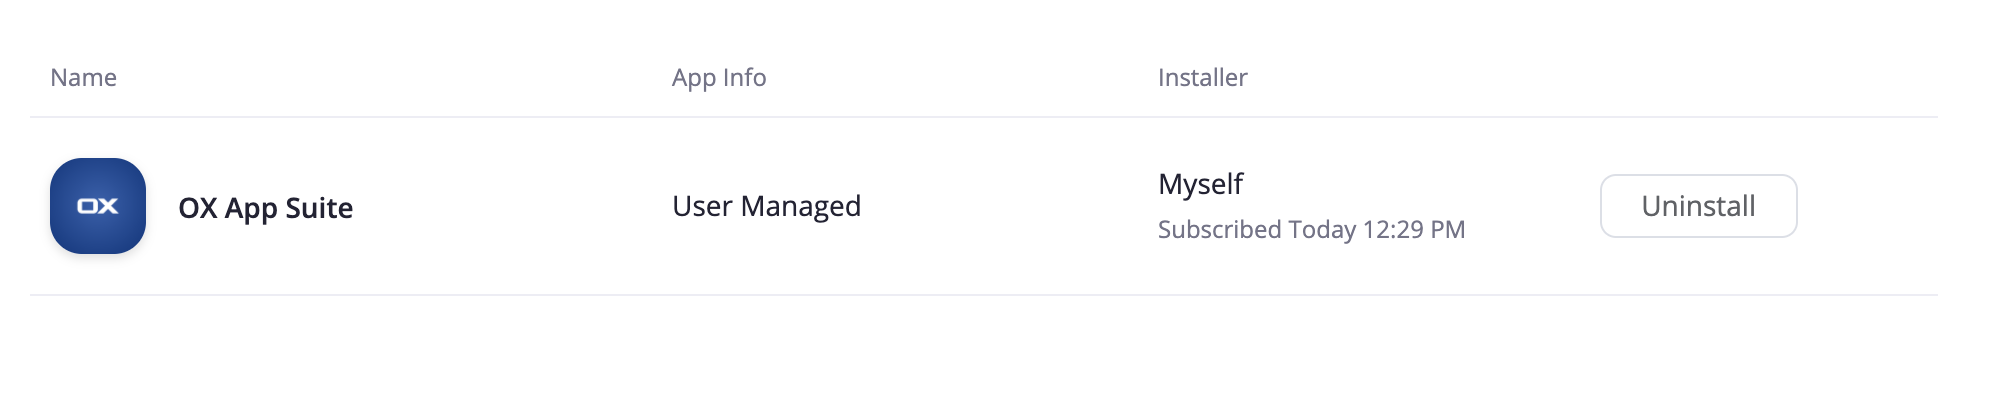
Task: Click the Name column header
Action: click(x=83, y=78)
